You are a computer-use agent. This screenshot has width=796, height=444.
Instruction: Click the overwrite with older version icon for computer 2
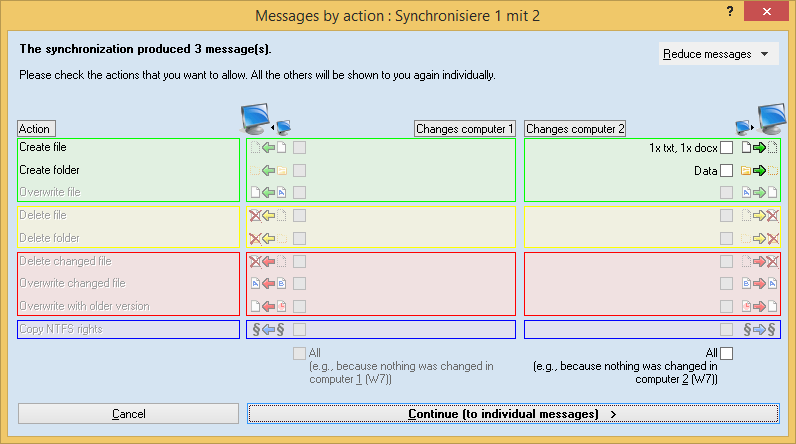point(759,306)
